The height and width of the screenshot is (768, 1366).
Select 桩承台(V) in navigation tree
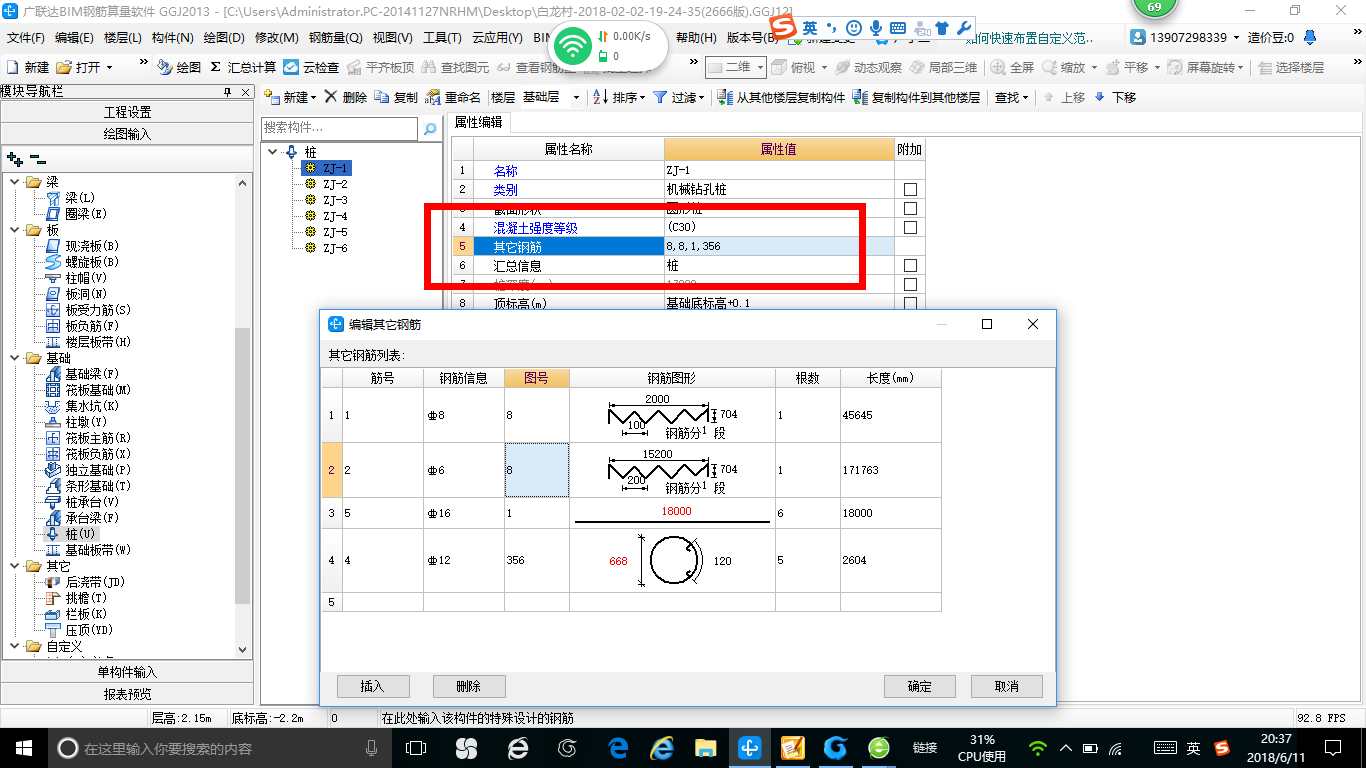coord(92,502)
